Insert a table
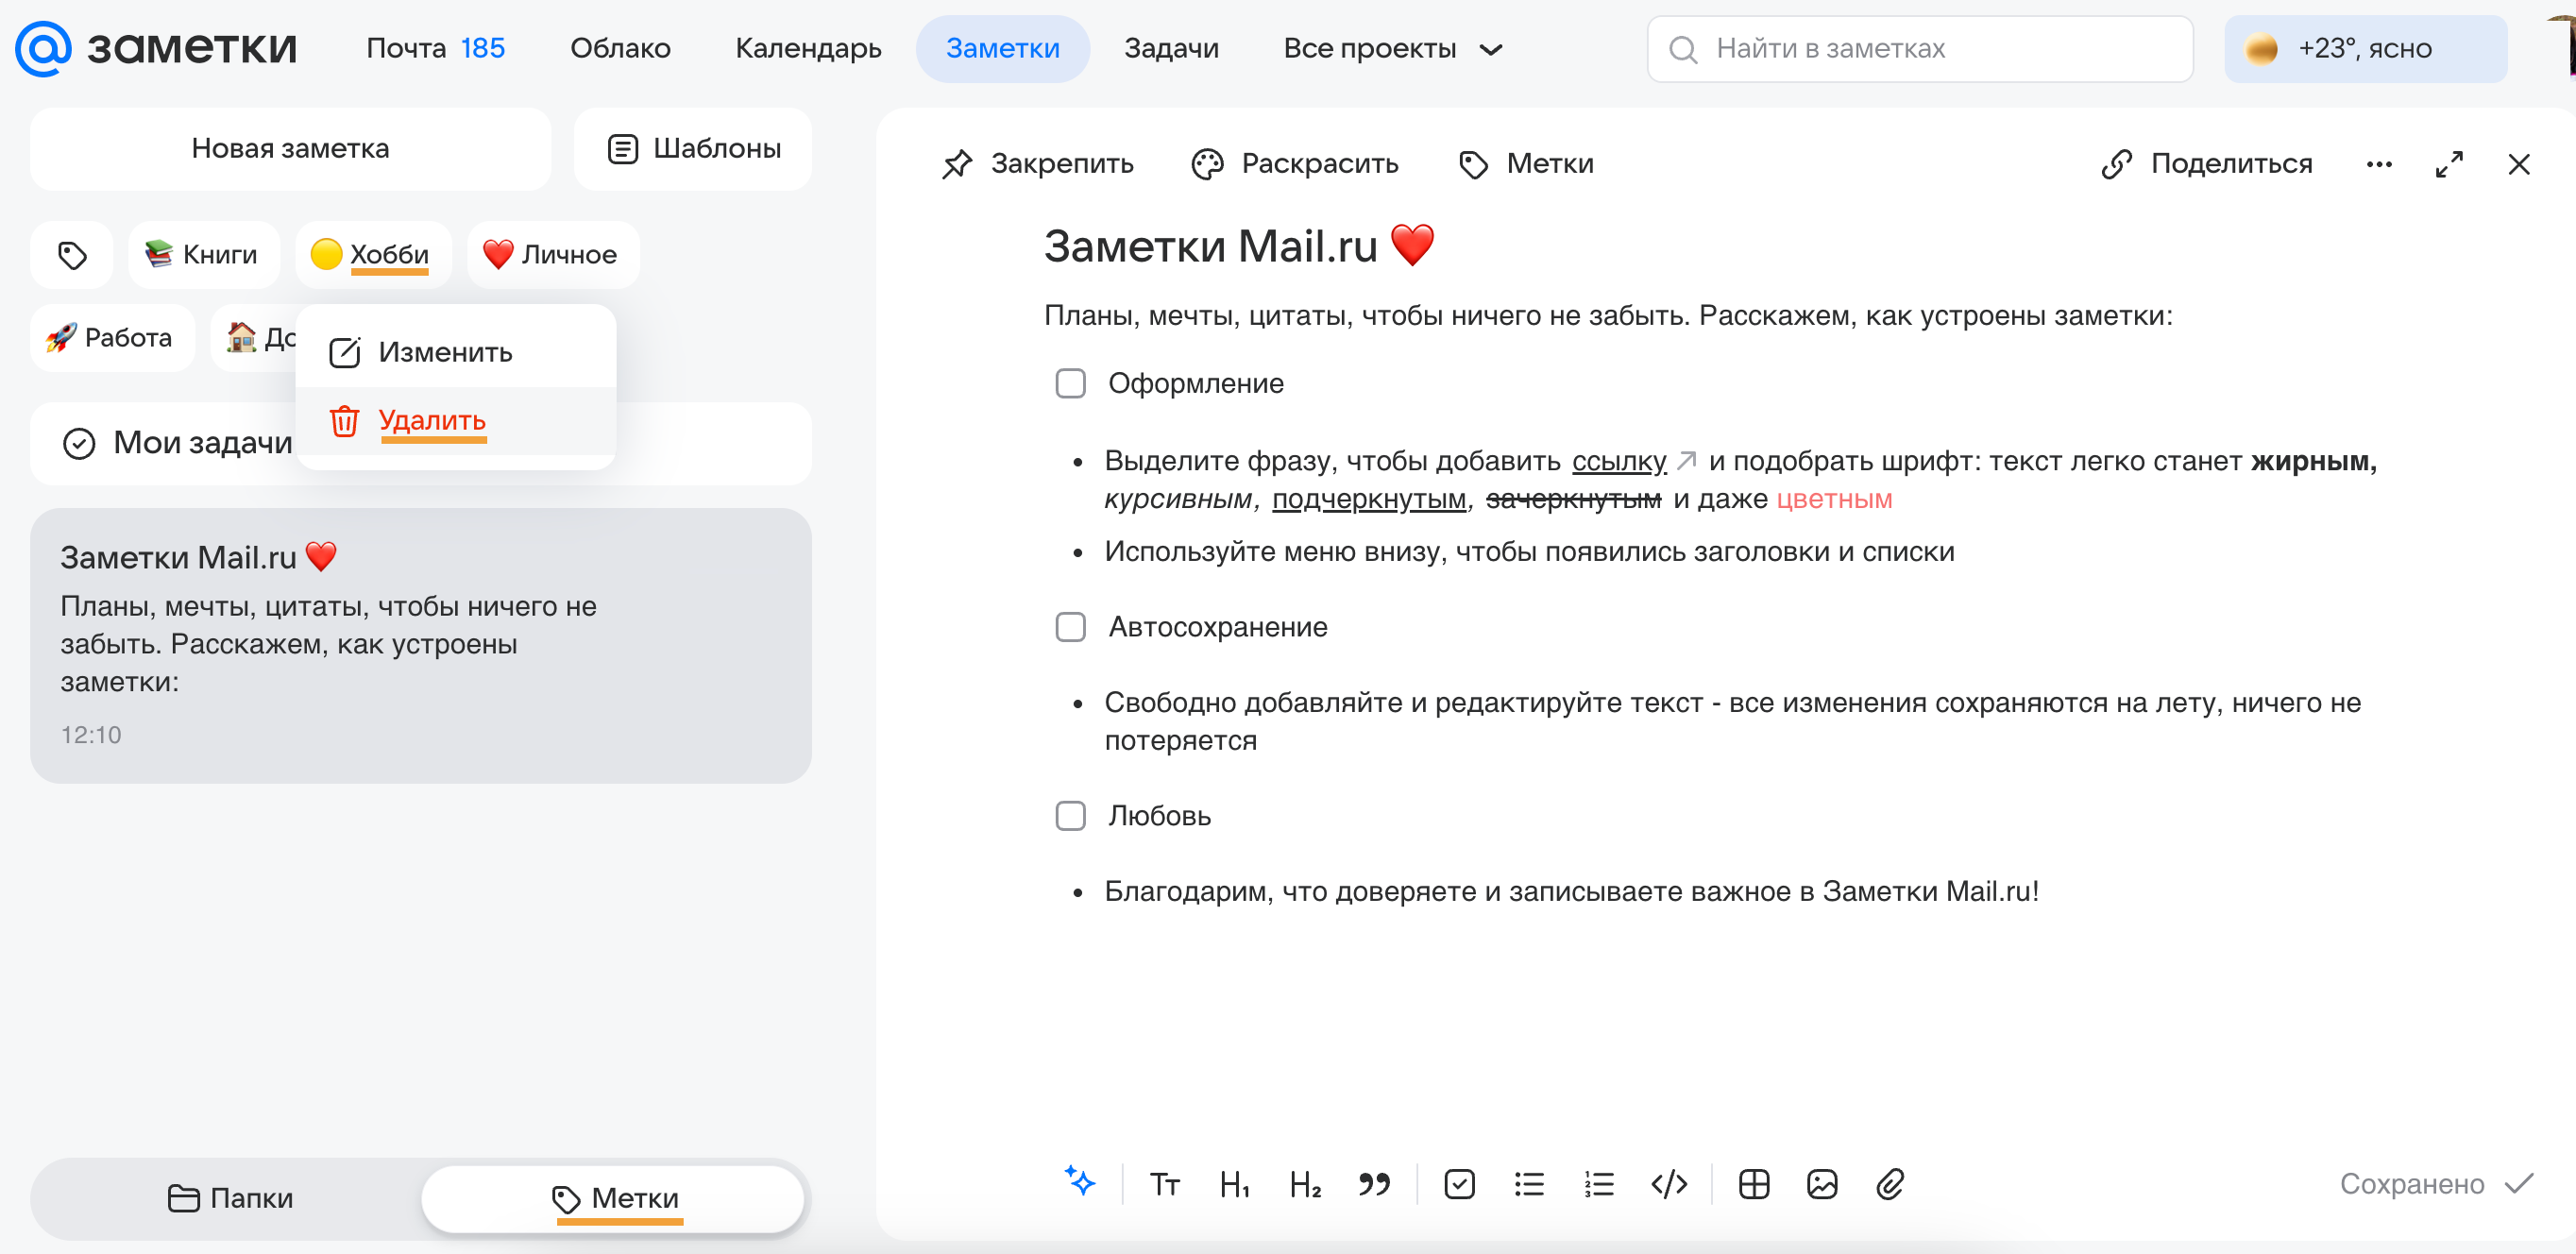Viewport: 2576px width, 1254px height. [1754, 1184]
